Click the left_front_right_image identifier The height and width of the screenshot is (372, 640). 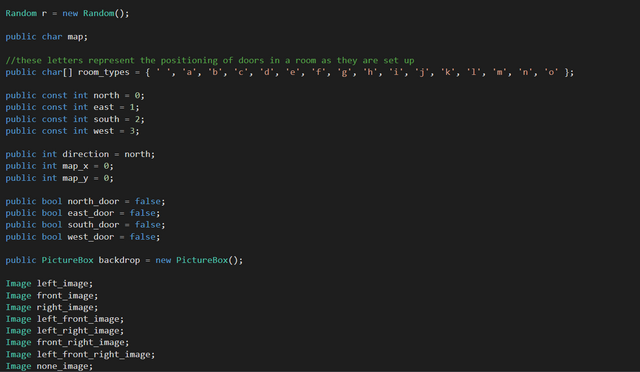click(94, 354)
